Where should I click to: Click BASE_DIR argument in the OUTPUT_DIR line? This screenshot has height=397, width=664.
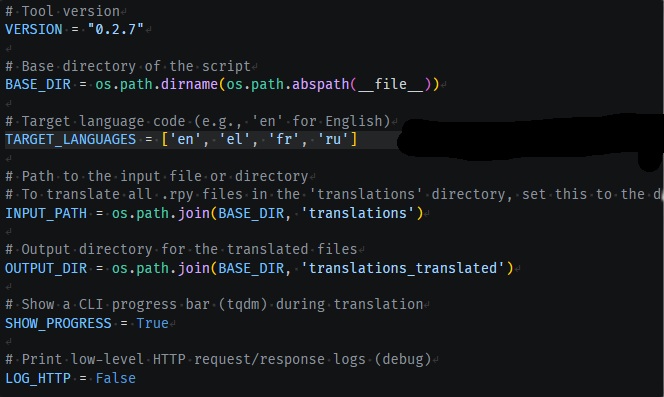[251, 268]
